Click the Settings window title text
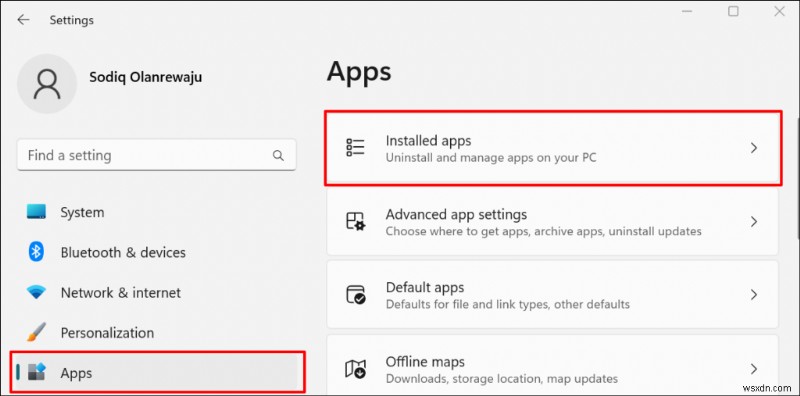The height and width of the screenshot is (396, 800). (x=71, y=20)
